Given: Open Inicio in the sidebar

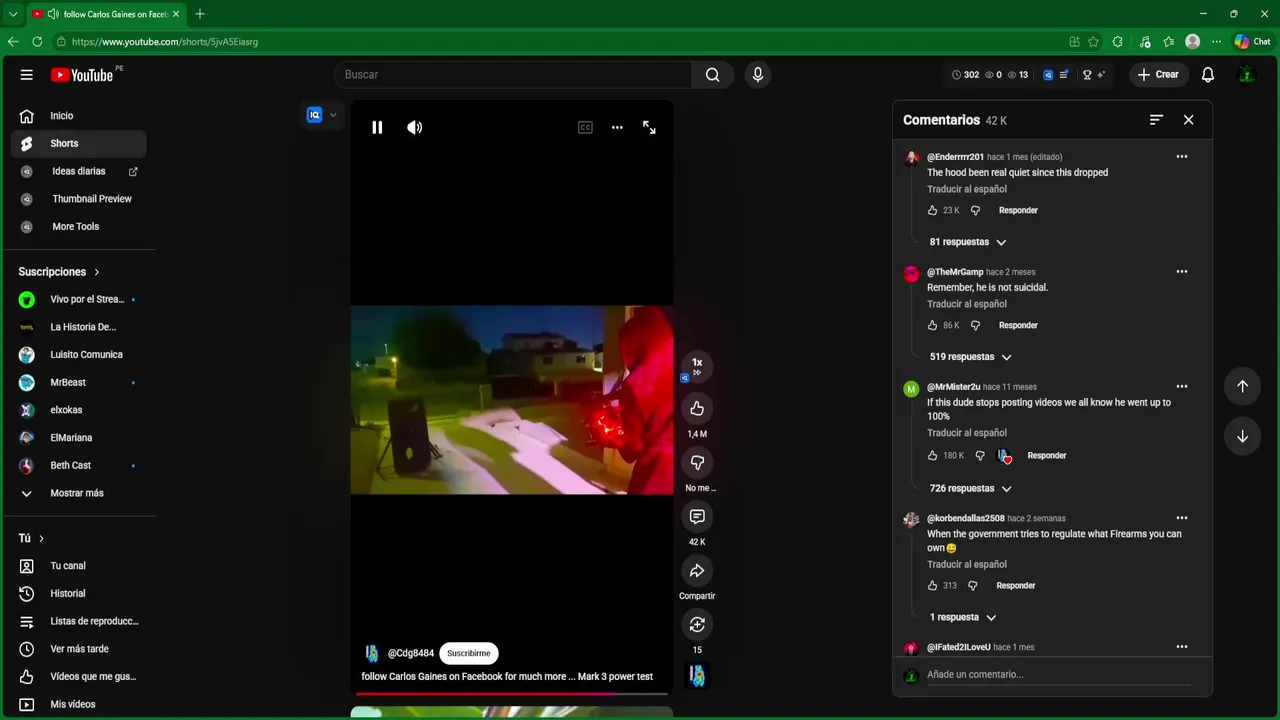Looking at the screenshot, I should click(x=79, y=116).
